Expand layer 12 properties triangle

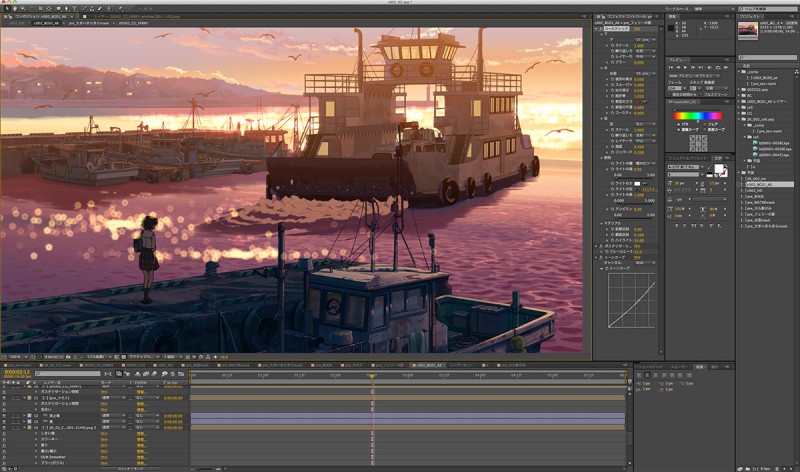(x=24, y=415)
